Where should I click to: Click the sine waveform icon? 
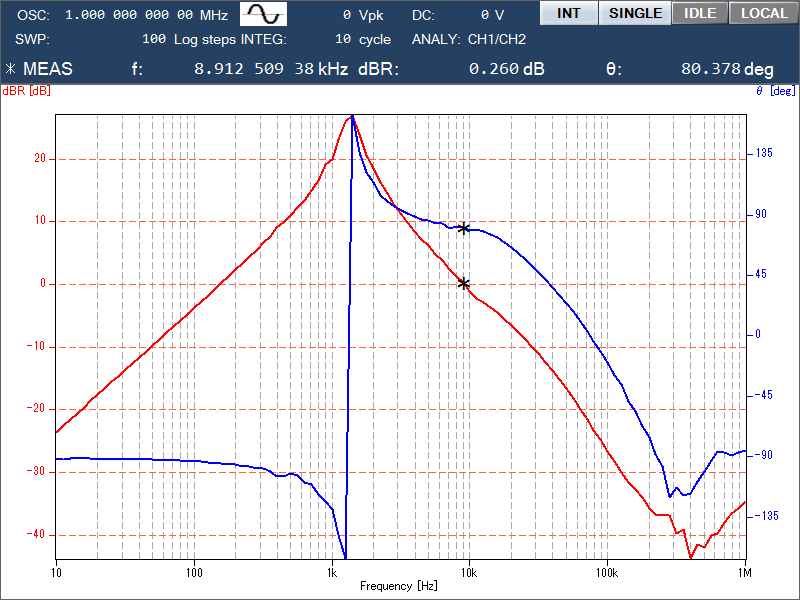(263, 14)
